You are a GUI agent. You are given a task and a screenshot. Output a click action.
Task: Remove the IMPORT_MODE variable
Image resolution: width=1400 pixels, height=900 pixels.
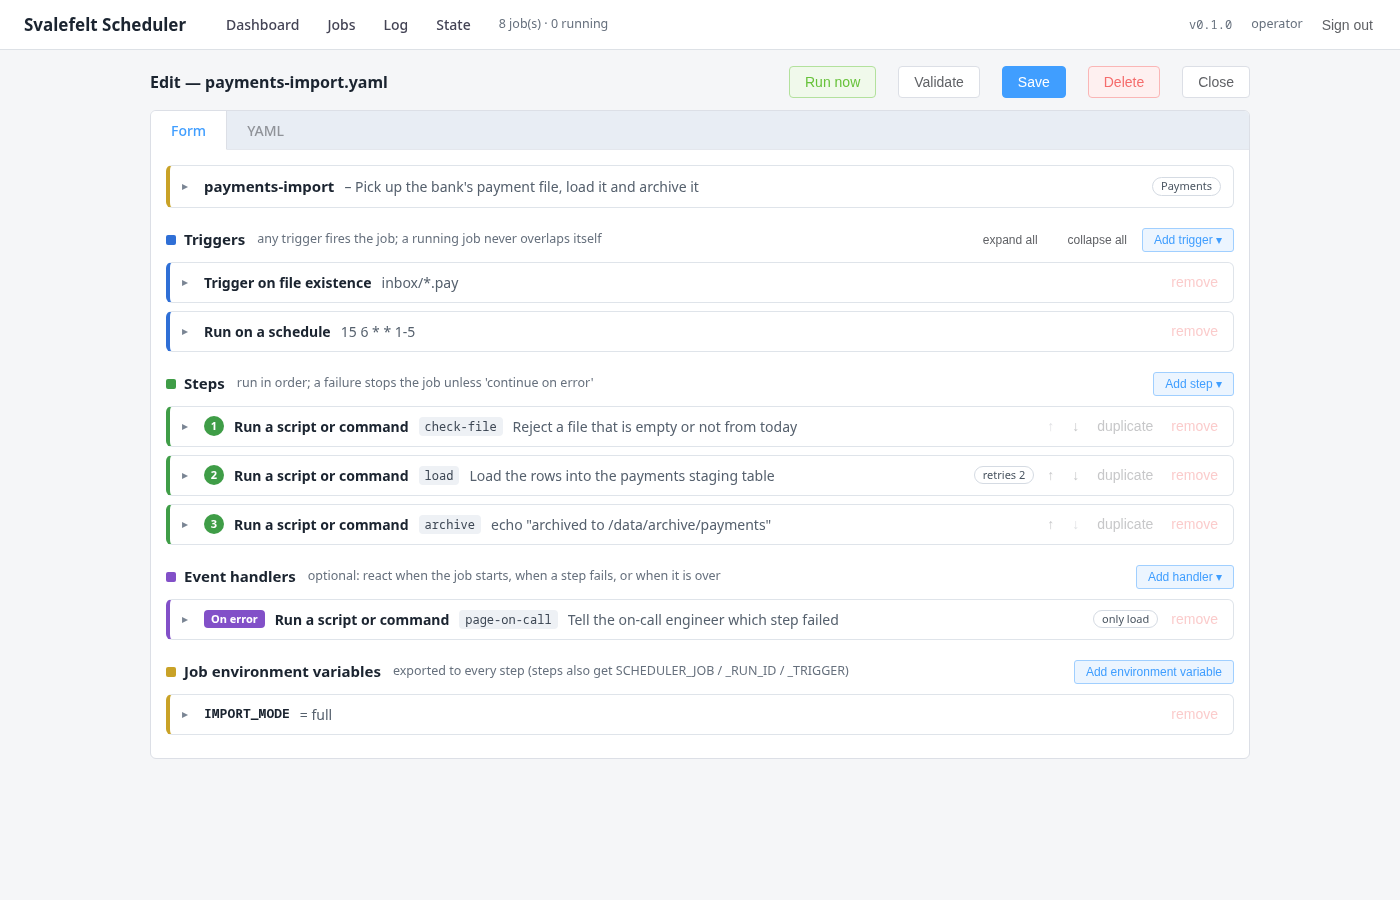[x=1194, y=715]
